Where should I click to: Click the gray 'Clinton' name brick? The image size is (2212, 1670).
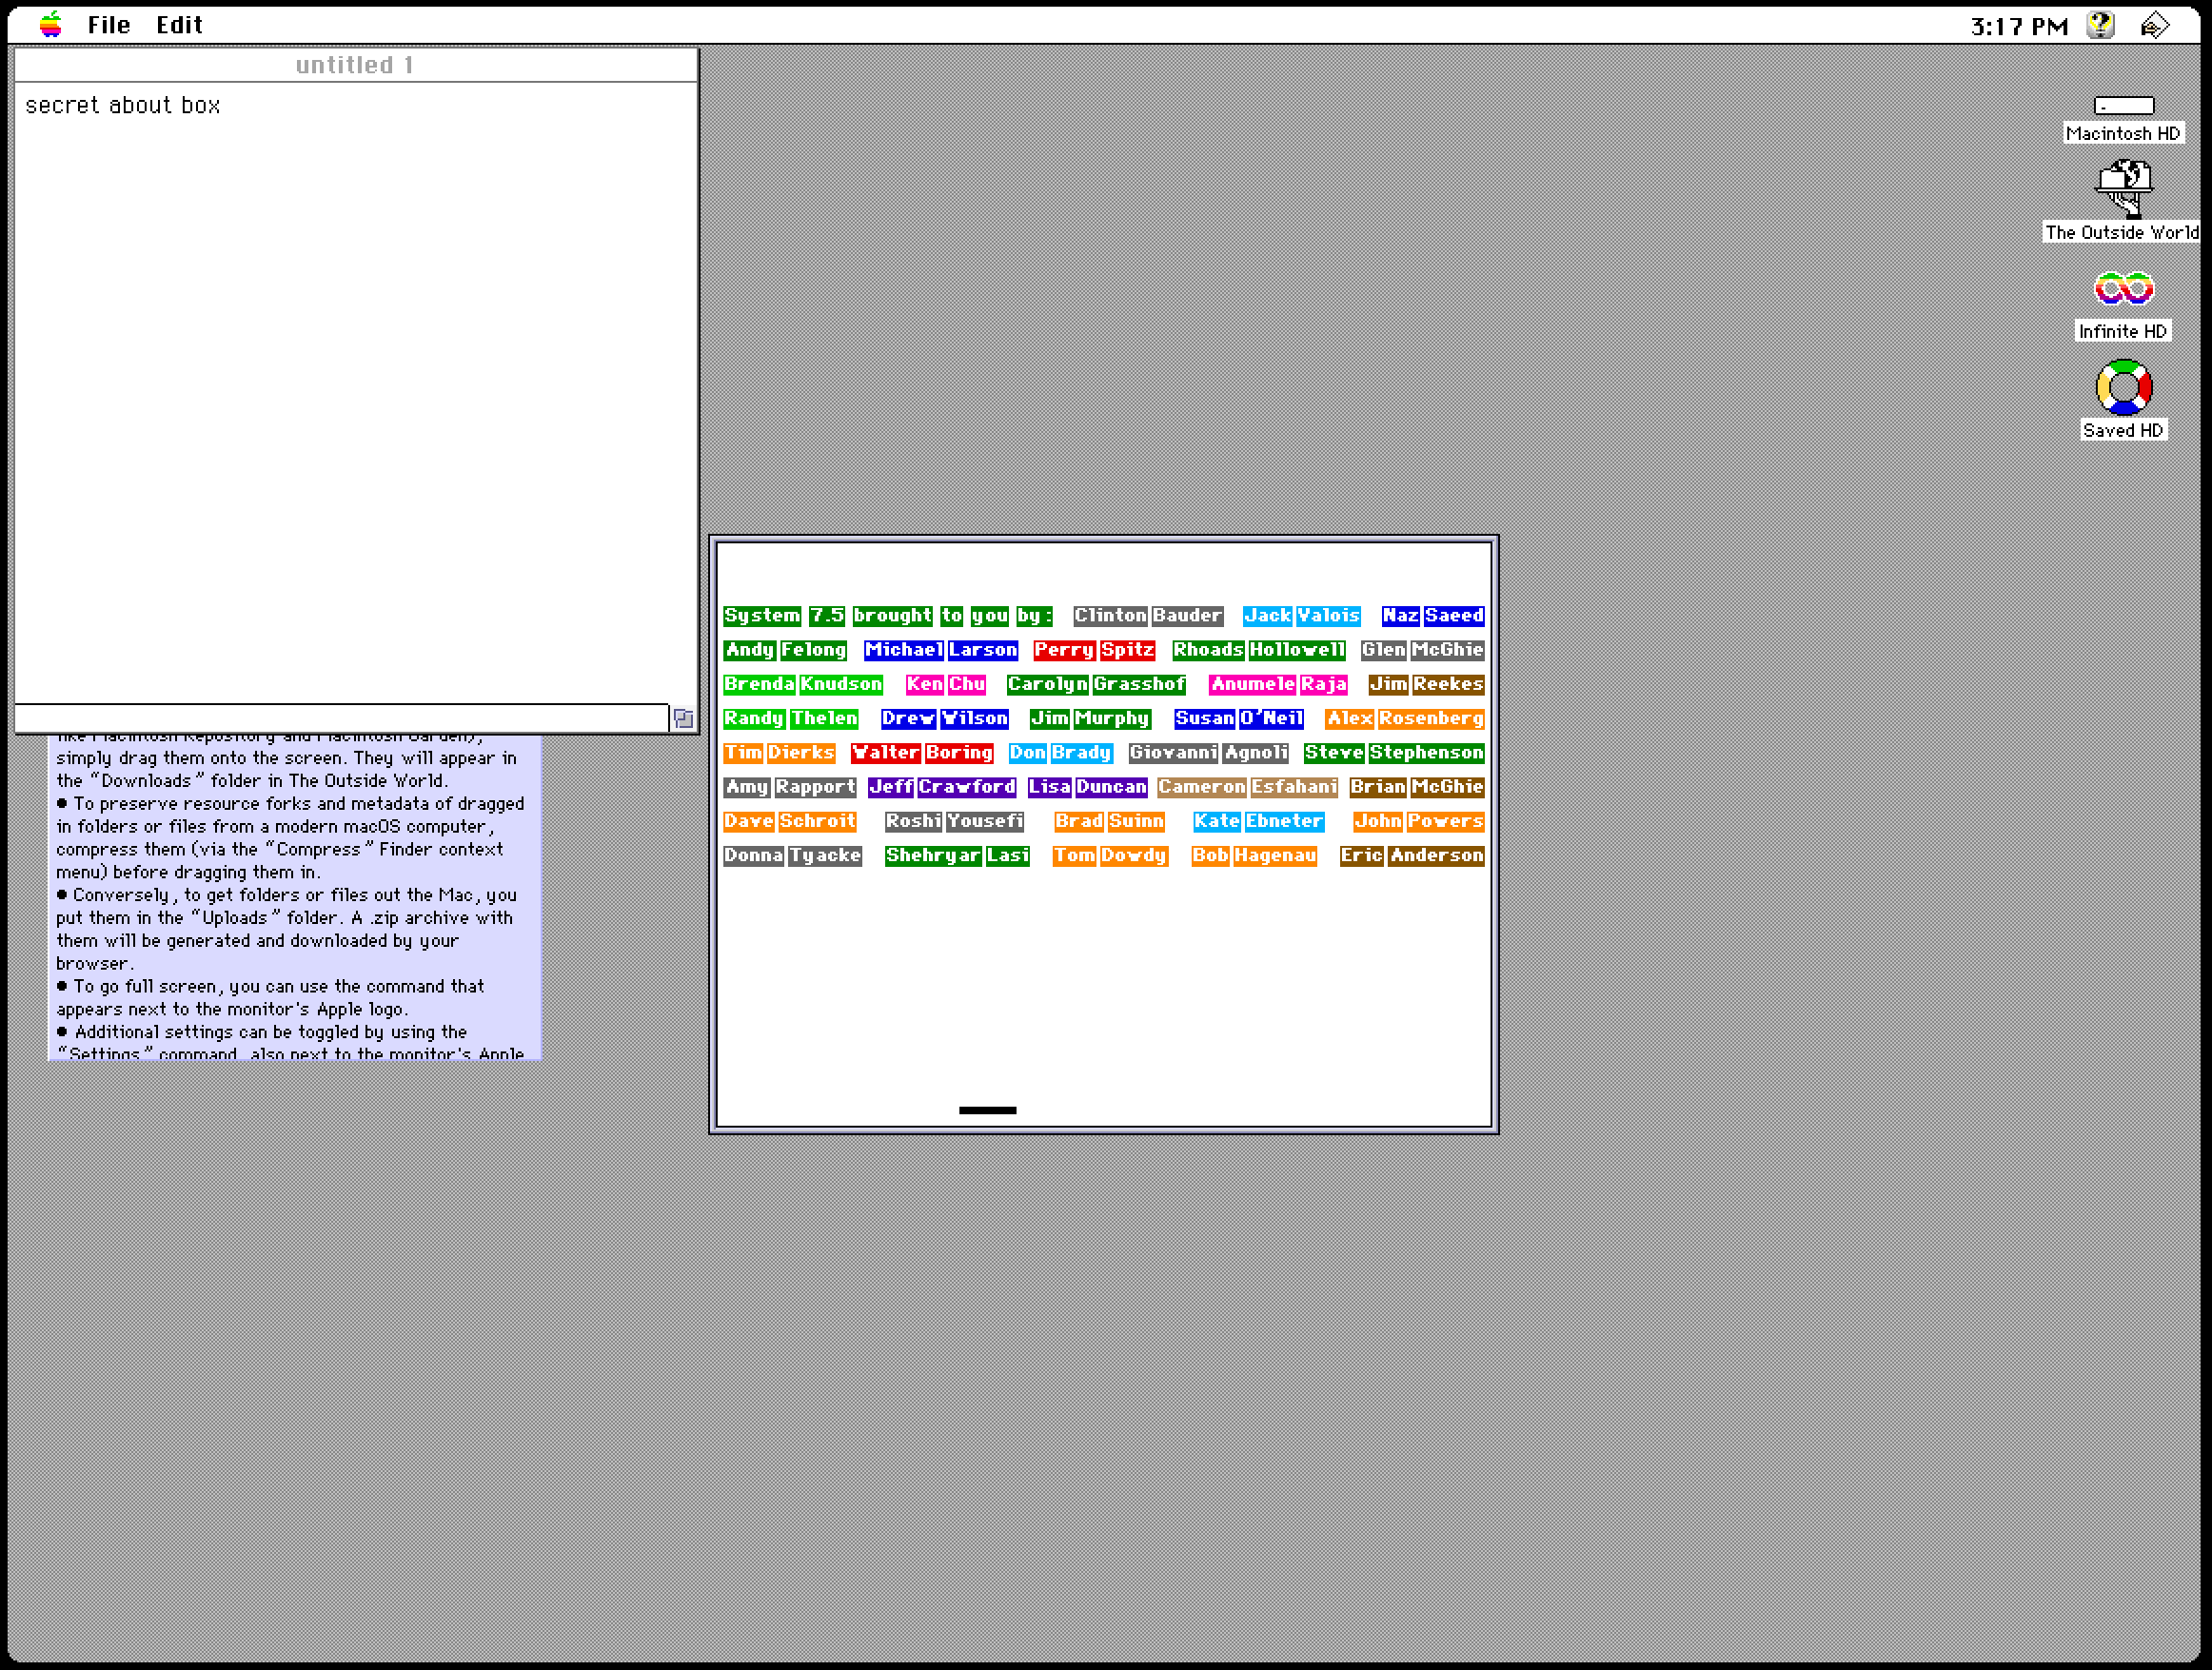point(1110,616)
